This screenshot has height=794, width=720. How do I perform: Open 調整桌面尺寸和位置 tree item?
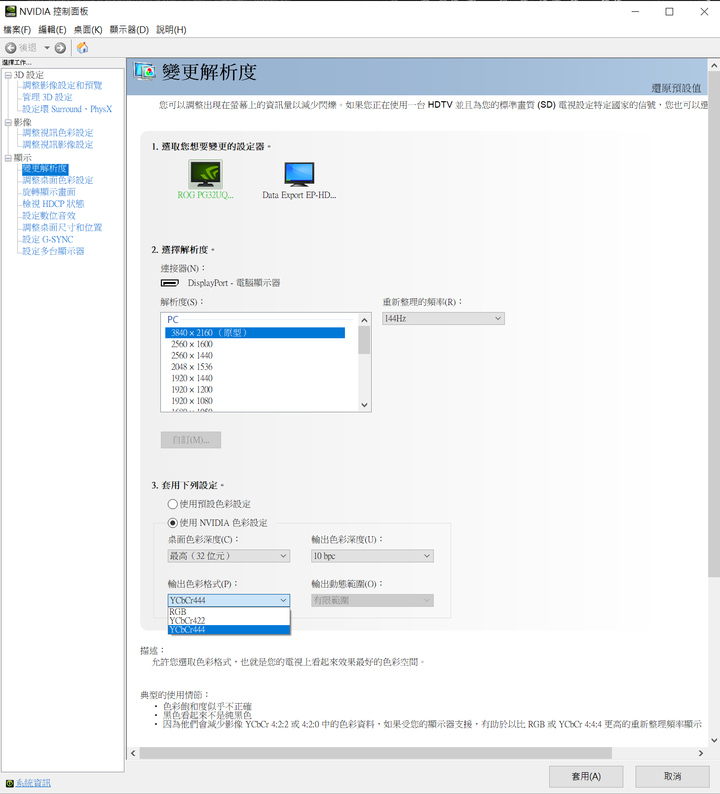[x=62, y=227]
